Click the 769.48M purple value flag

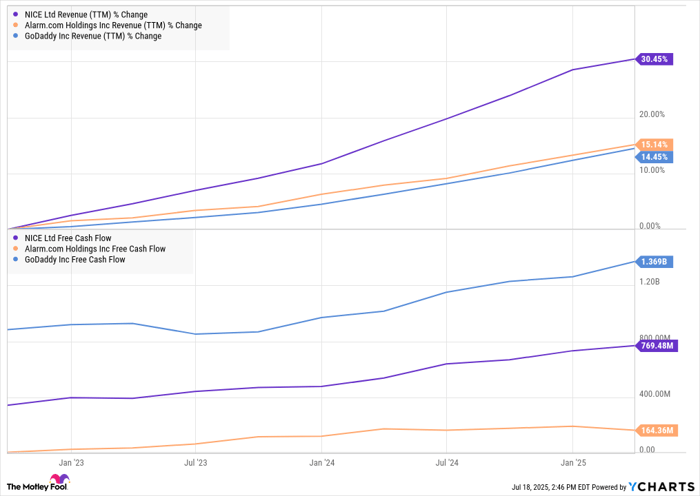tap(656, 346)
